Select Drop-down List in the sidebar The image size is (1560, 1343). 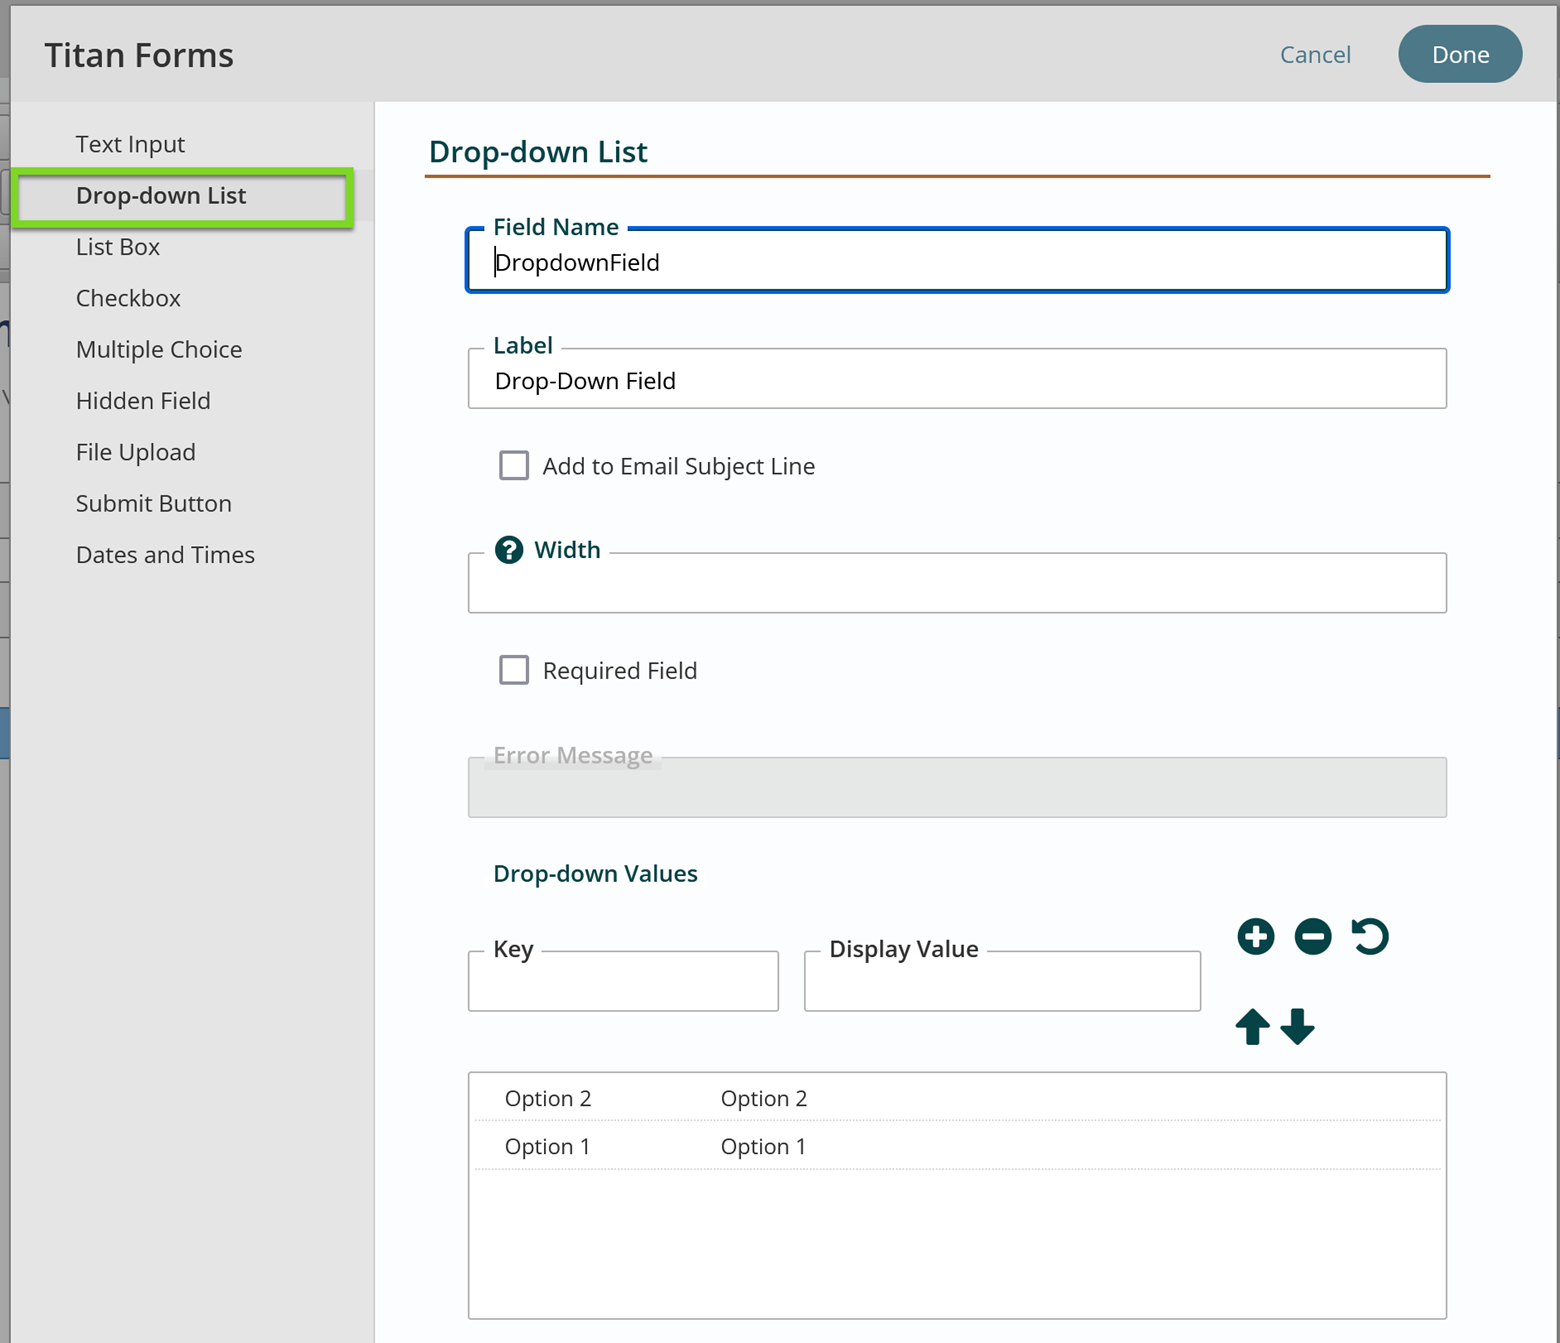tap(161, 195)
